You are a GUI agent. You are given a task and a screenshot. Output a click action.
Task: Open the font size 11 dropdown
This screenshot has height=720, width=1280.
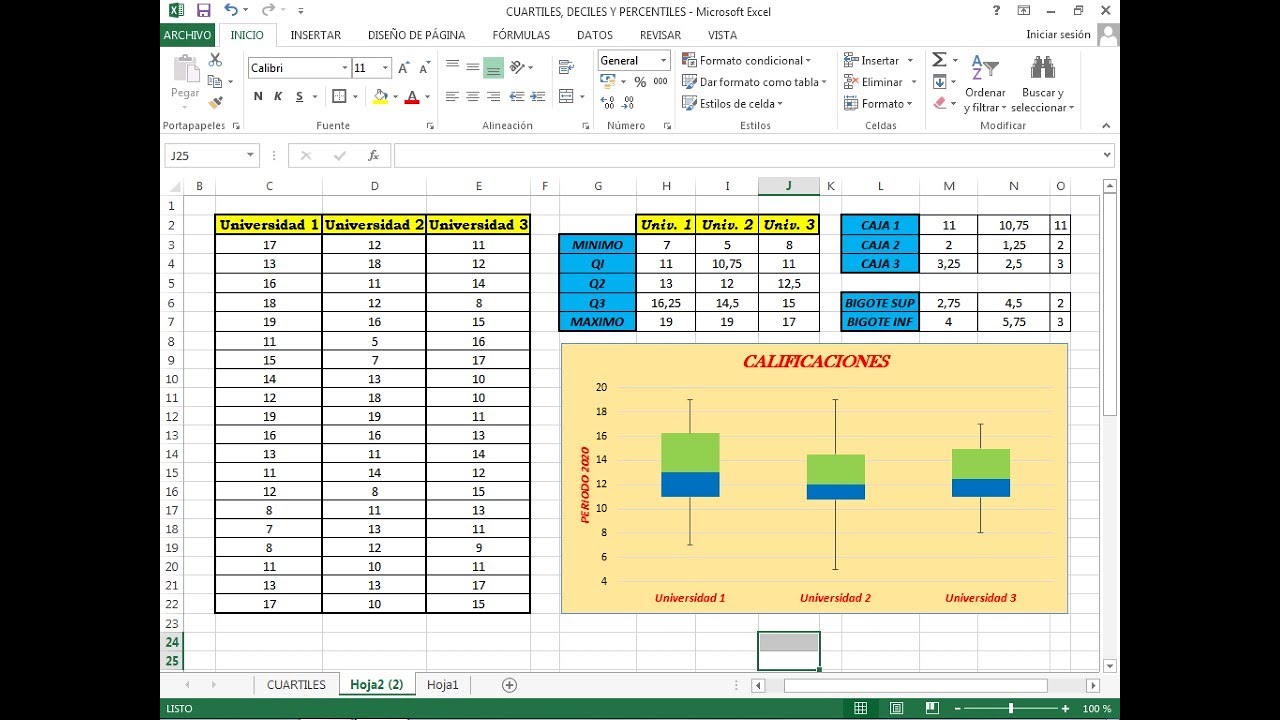387,68
